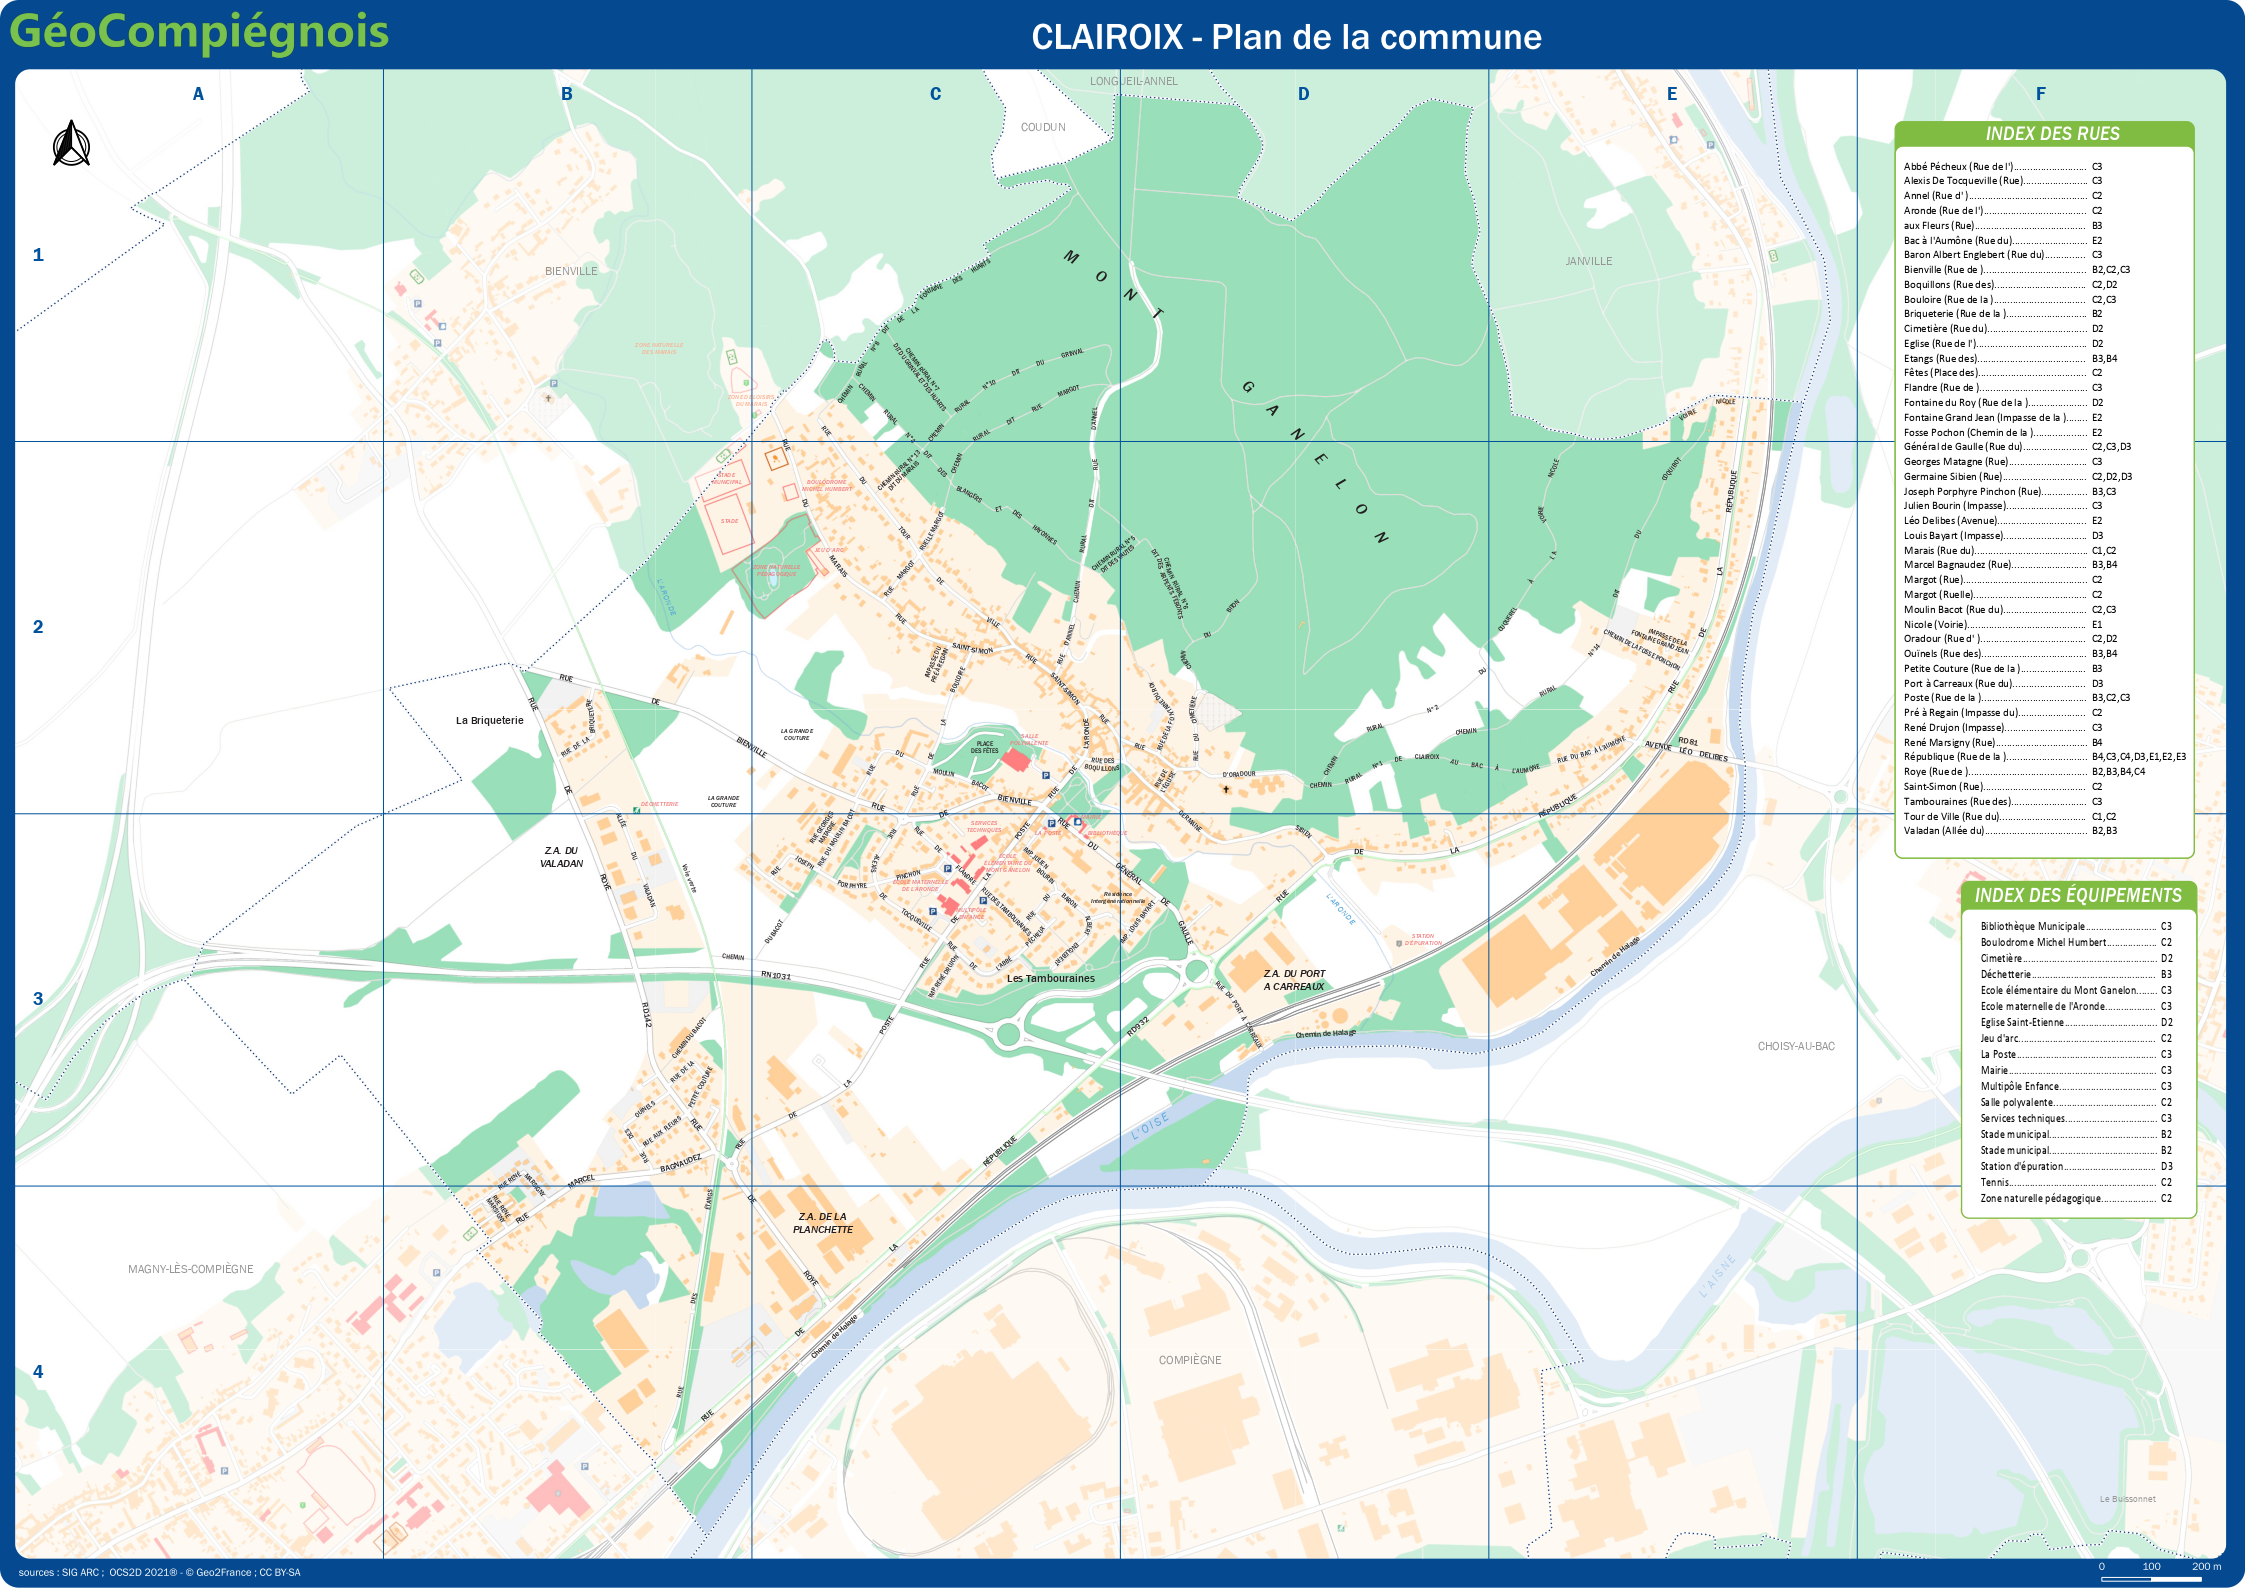Click the church cross icon near Rue d'Oradour
2245x1588 pixels.
point(1226,789)
